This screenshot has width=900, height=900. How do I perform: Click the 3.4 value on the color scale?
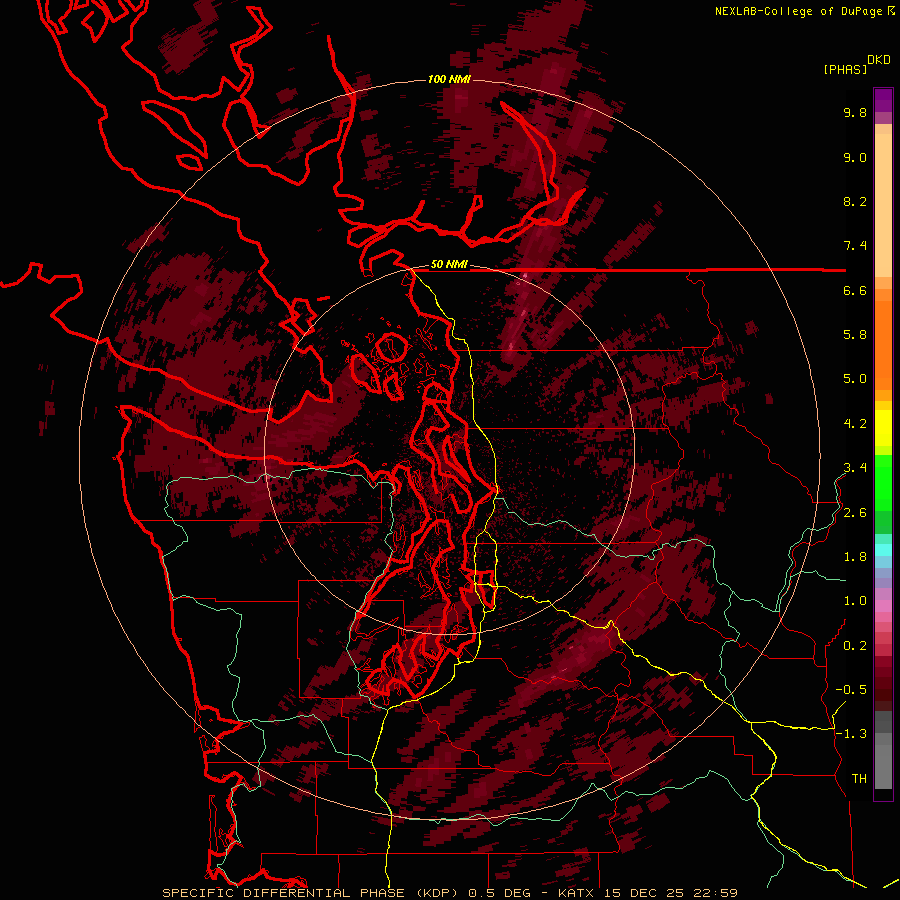click(x=855, y=468)
